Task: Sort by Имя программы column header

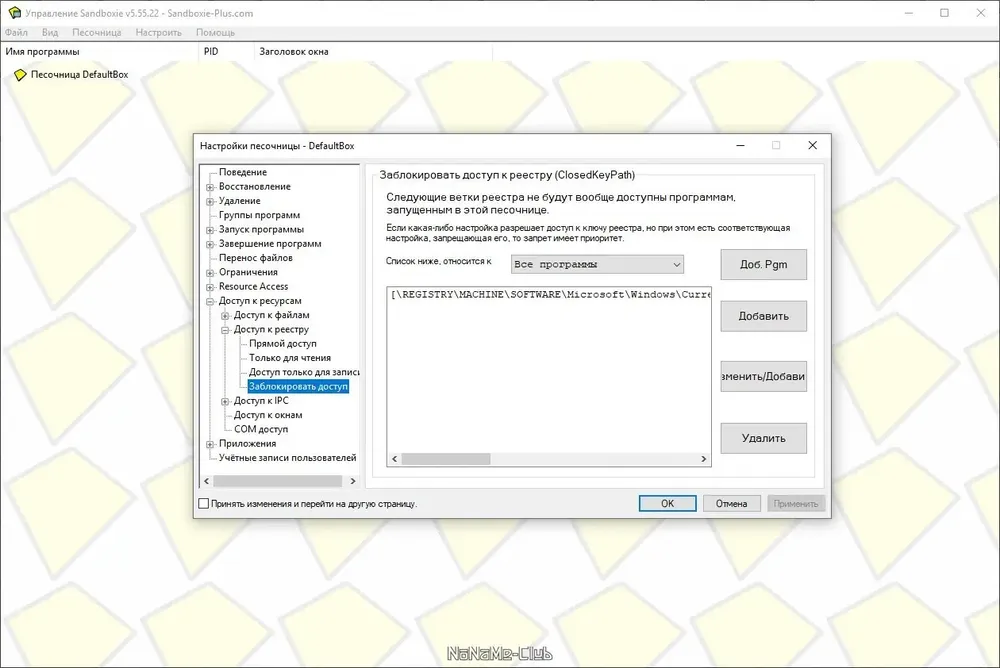Action: click(x=100, y=52)
